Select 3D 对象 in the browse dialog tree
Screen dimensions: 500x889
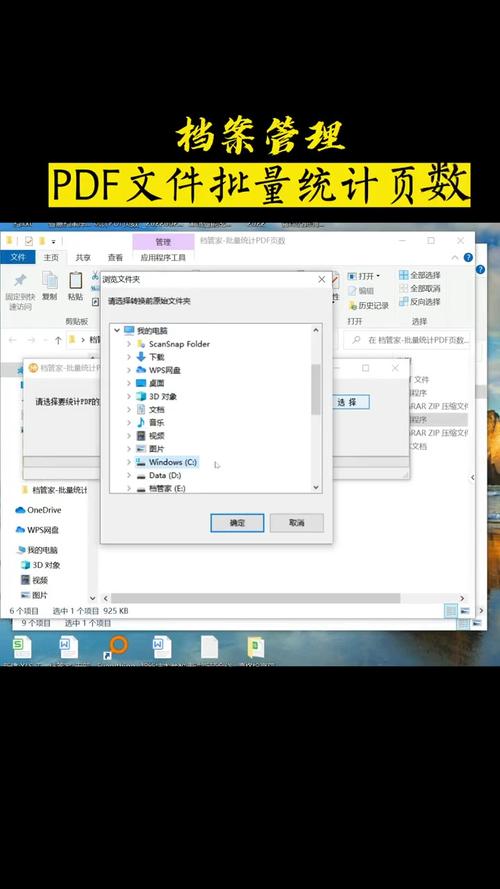click(x=163, y=396)
